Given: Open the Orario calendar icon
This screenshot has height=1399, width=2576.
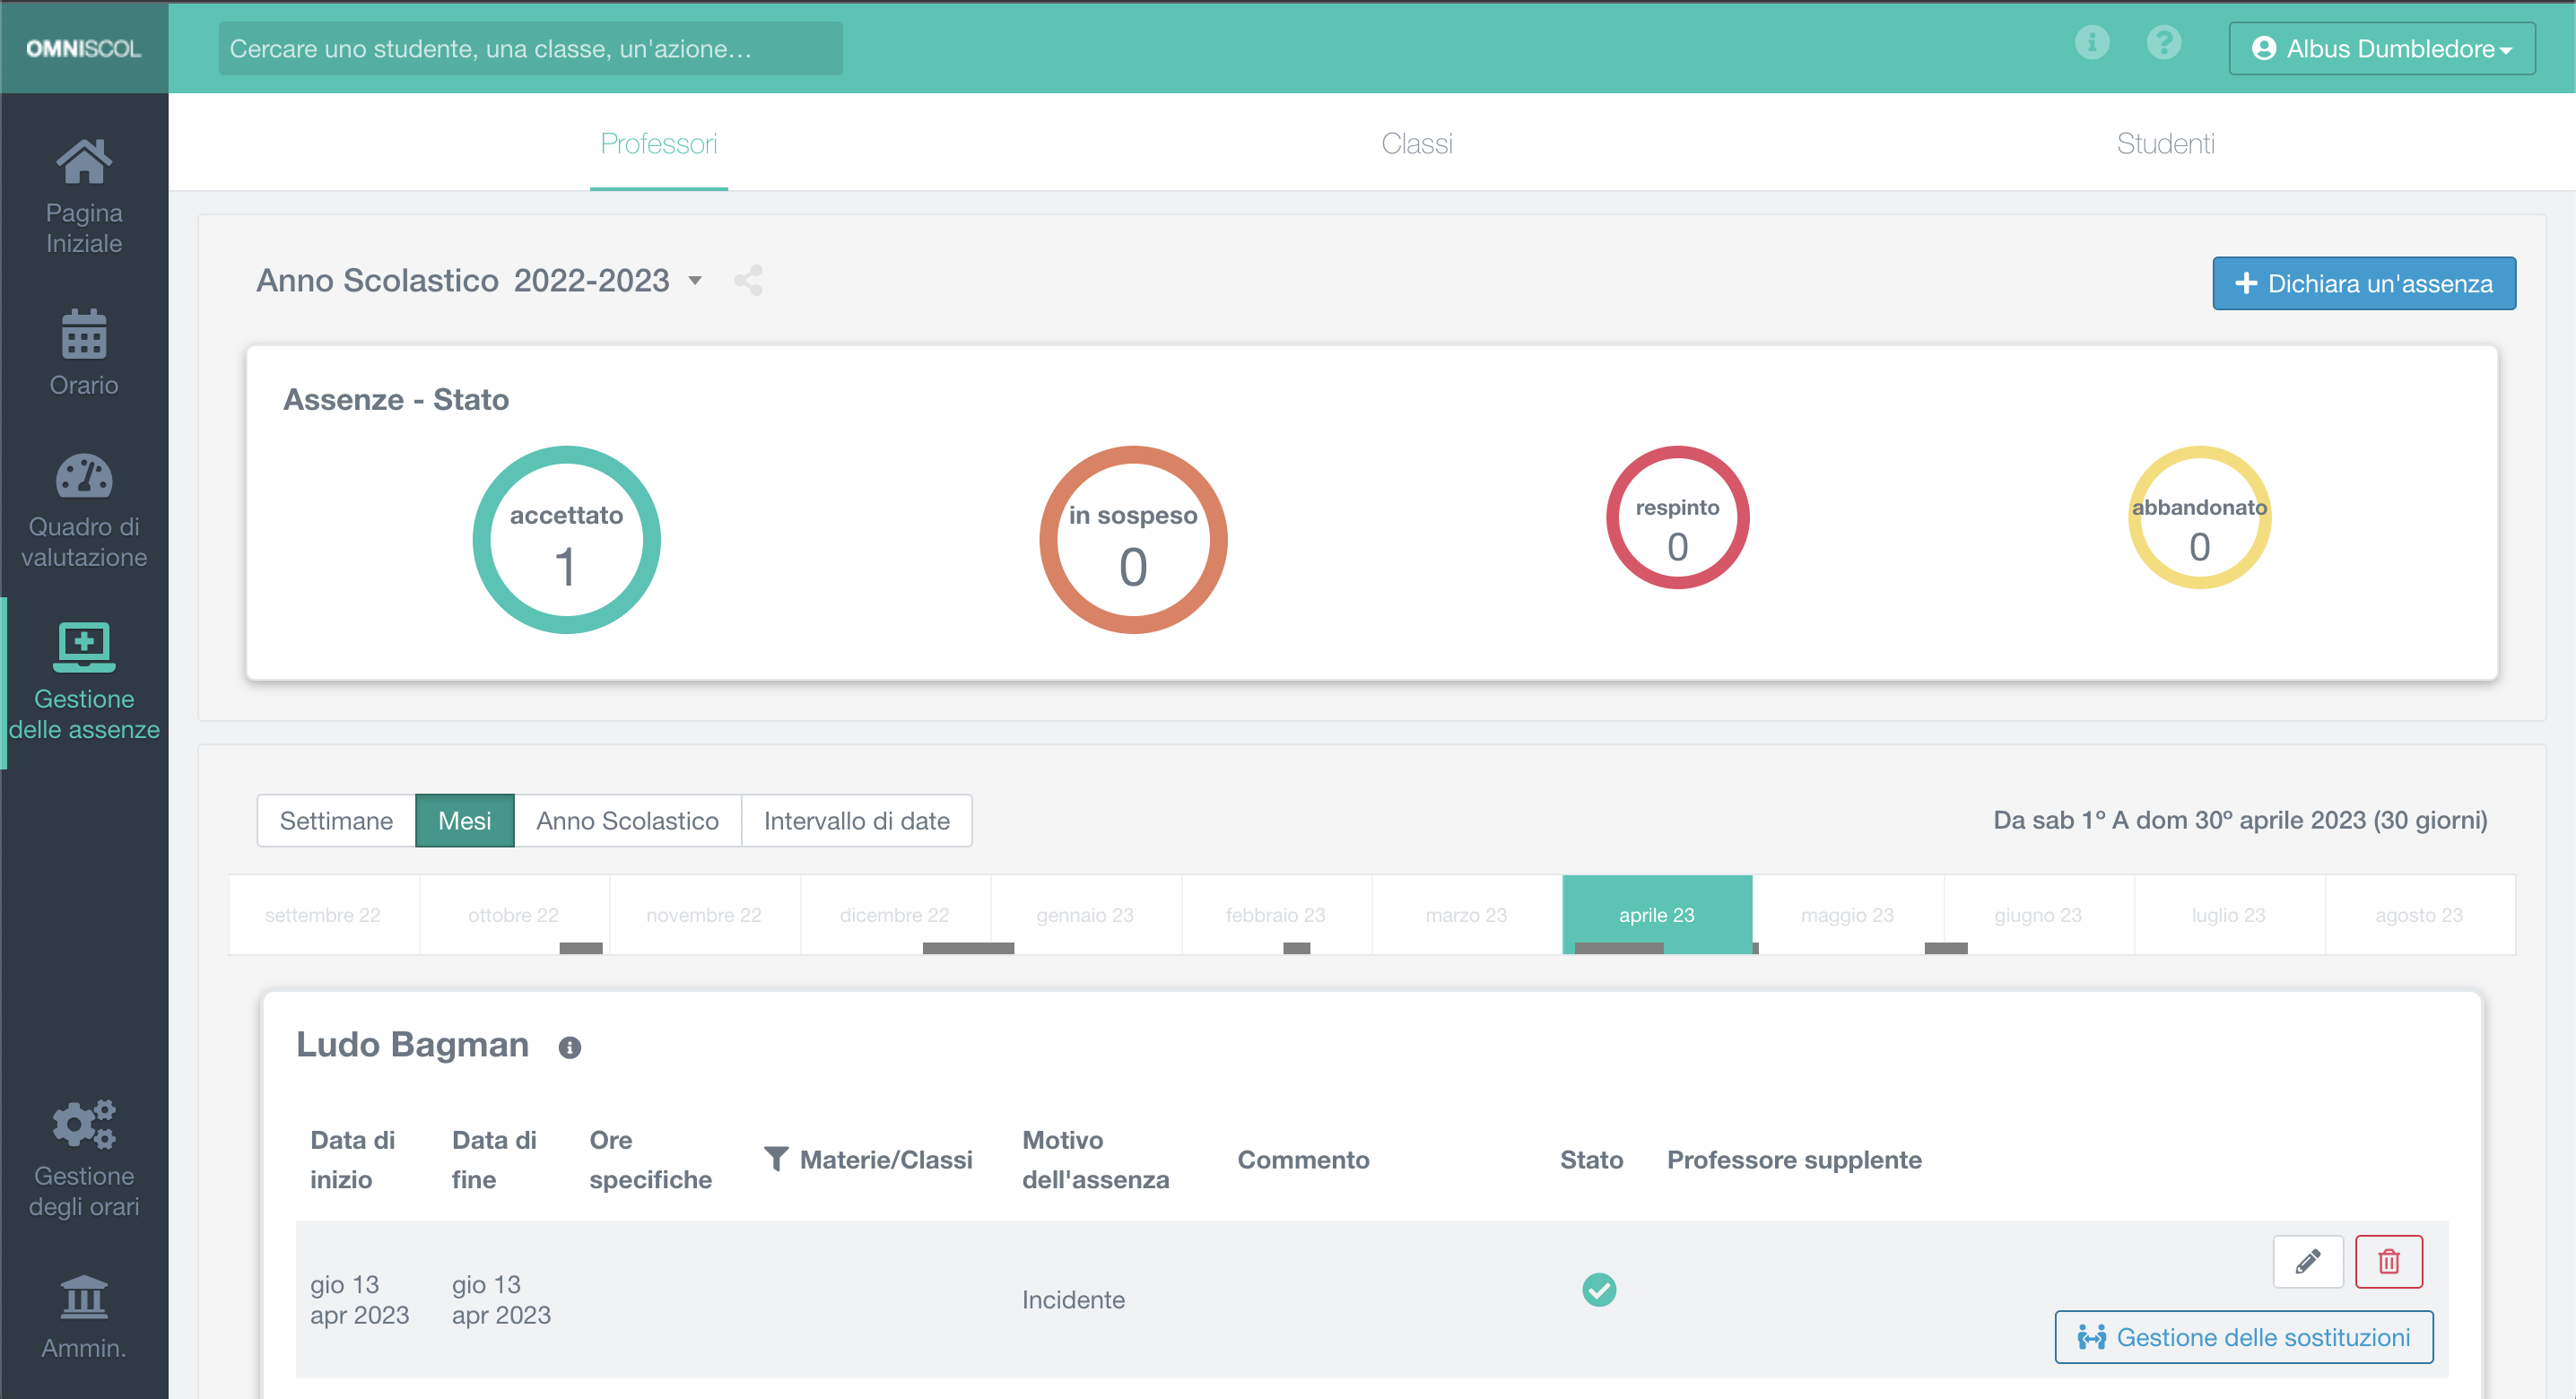Looking at the screenshot, I should (x=84, y=334).
